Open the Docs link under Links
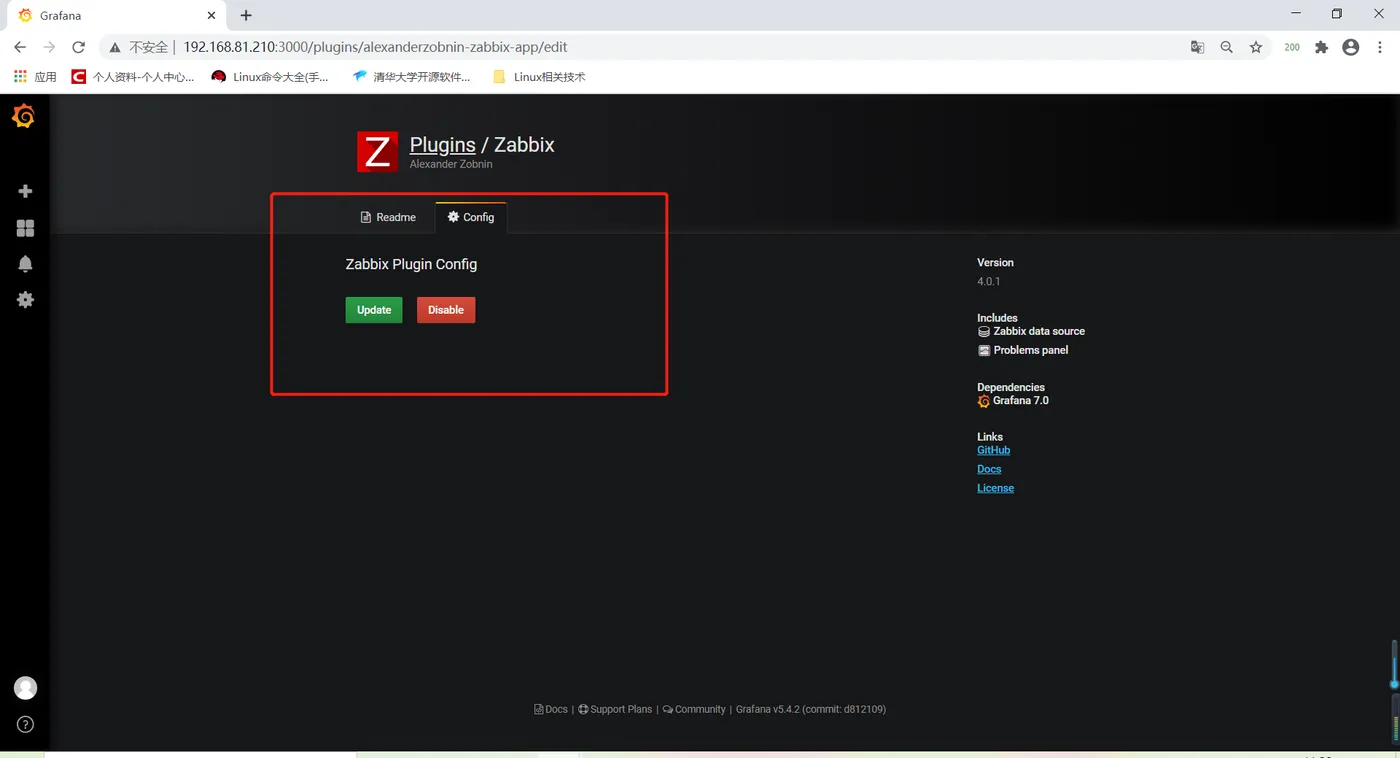The width and height of the screenshot is (1400, 758). point(989,469)
